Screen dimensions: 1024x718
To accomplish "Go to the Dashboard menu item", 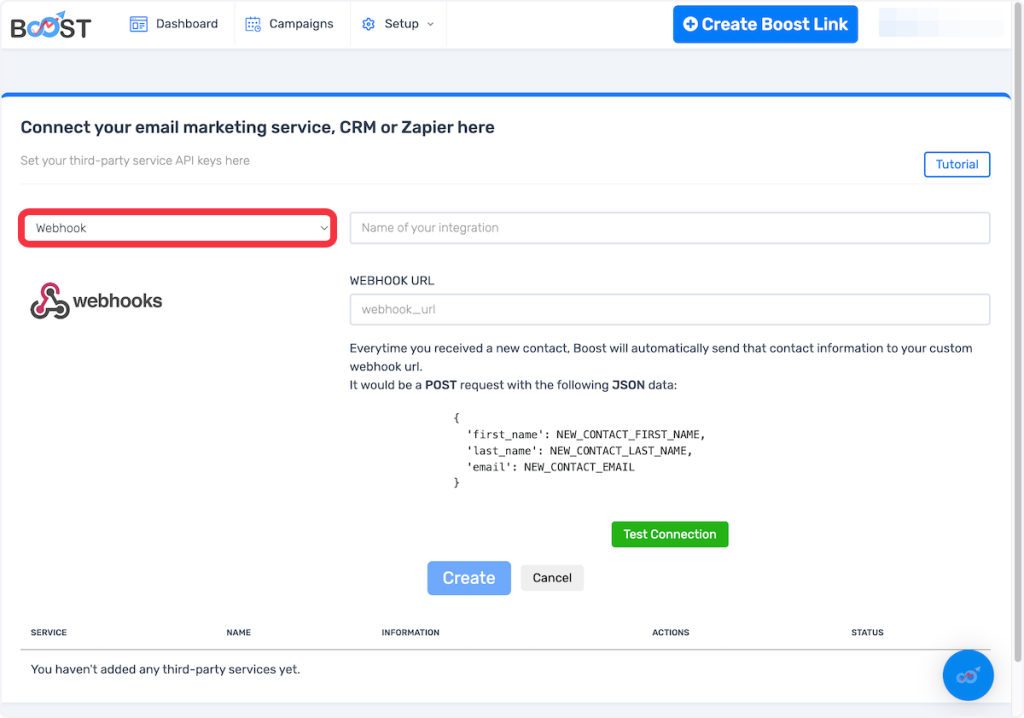I will pyautogui.click(x=186, y=24).
